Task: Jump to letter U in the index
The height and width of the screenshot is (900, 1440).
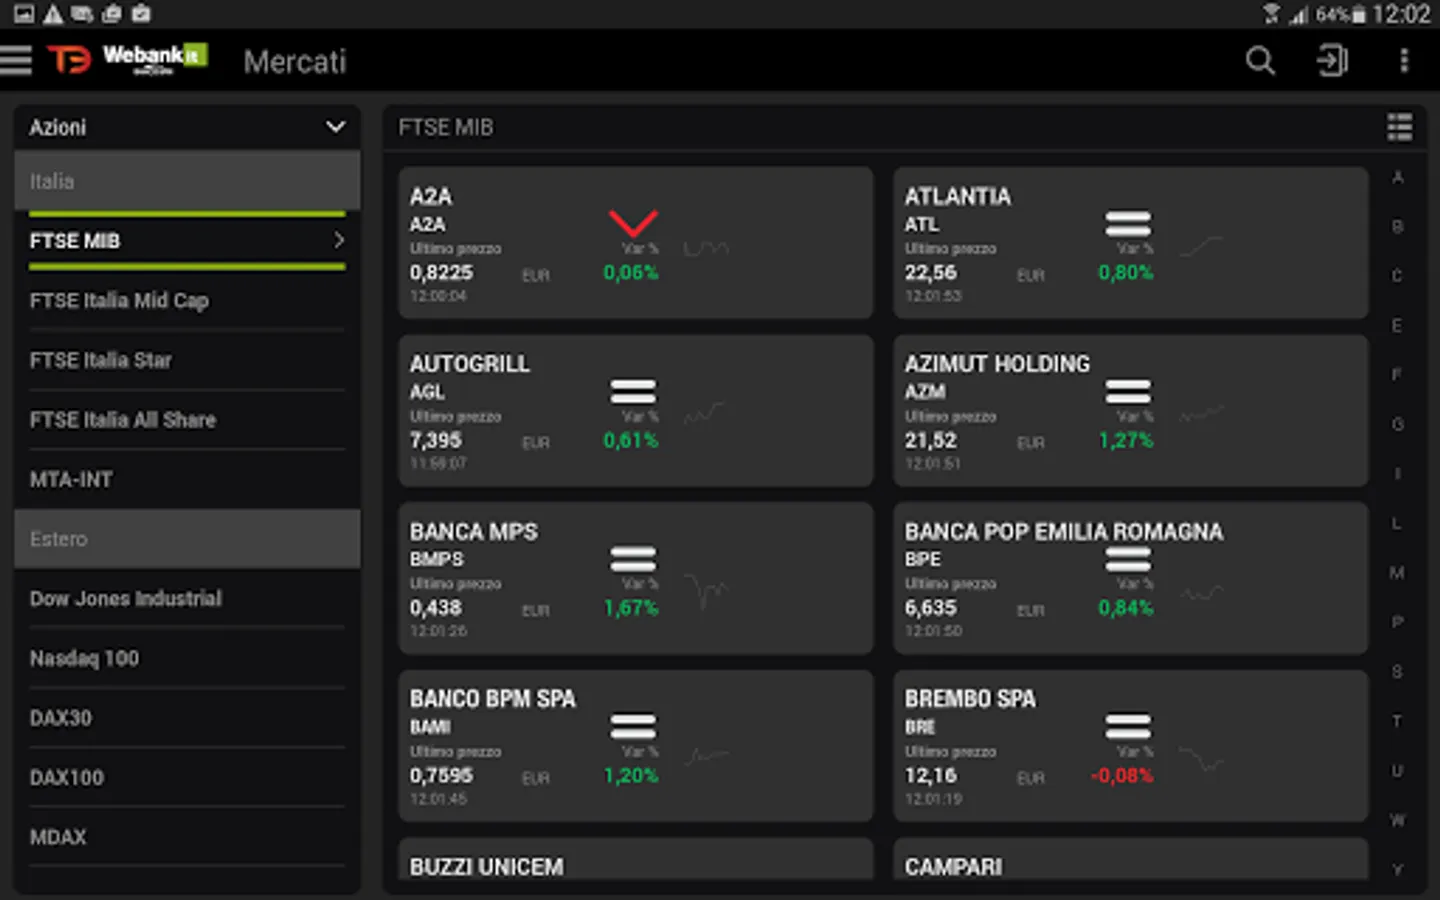Action: 1397,771
